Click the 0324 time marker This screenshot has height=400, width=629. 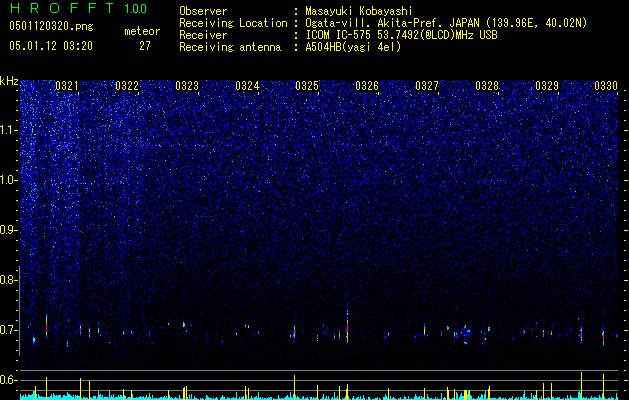[247, 86]
